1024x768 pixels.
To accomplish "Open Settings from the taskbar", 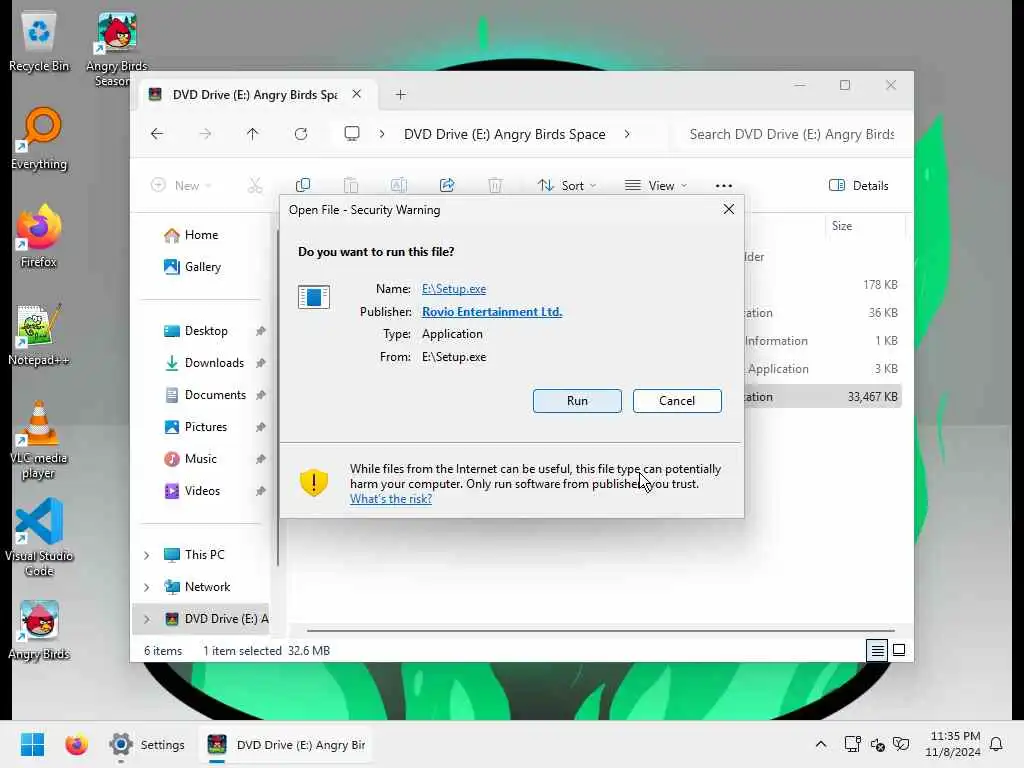I will point(146,744).
